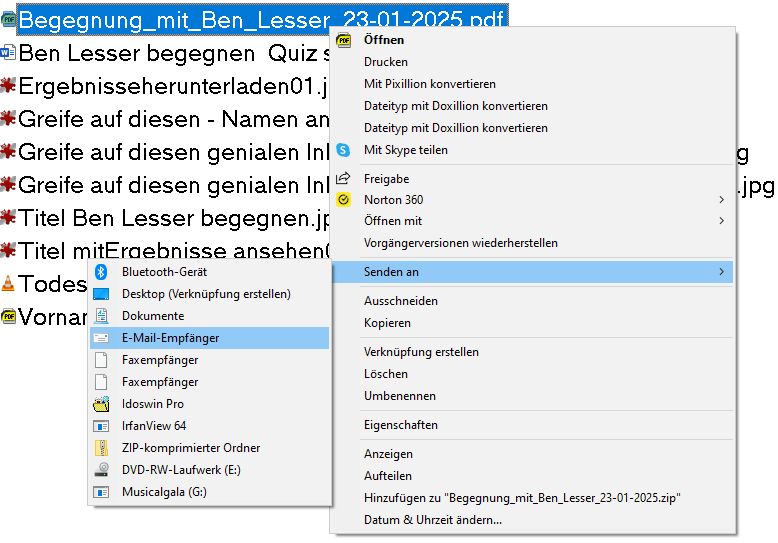
Task: Choose Eigenschaften from the context menu
Action: 400,425
